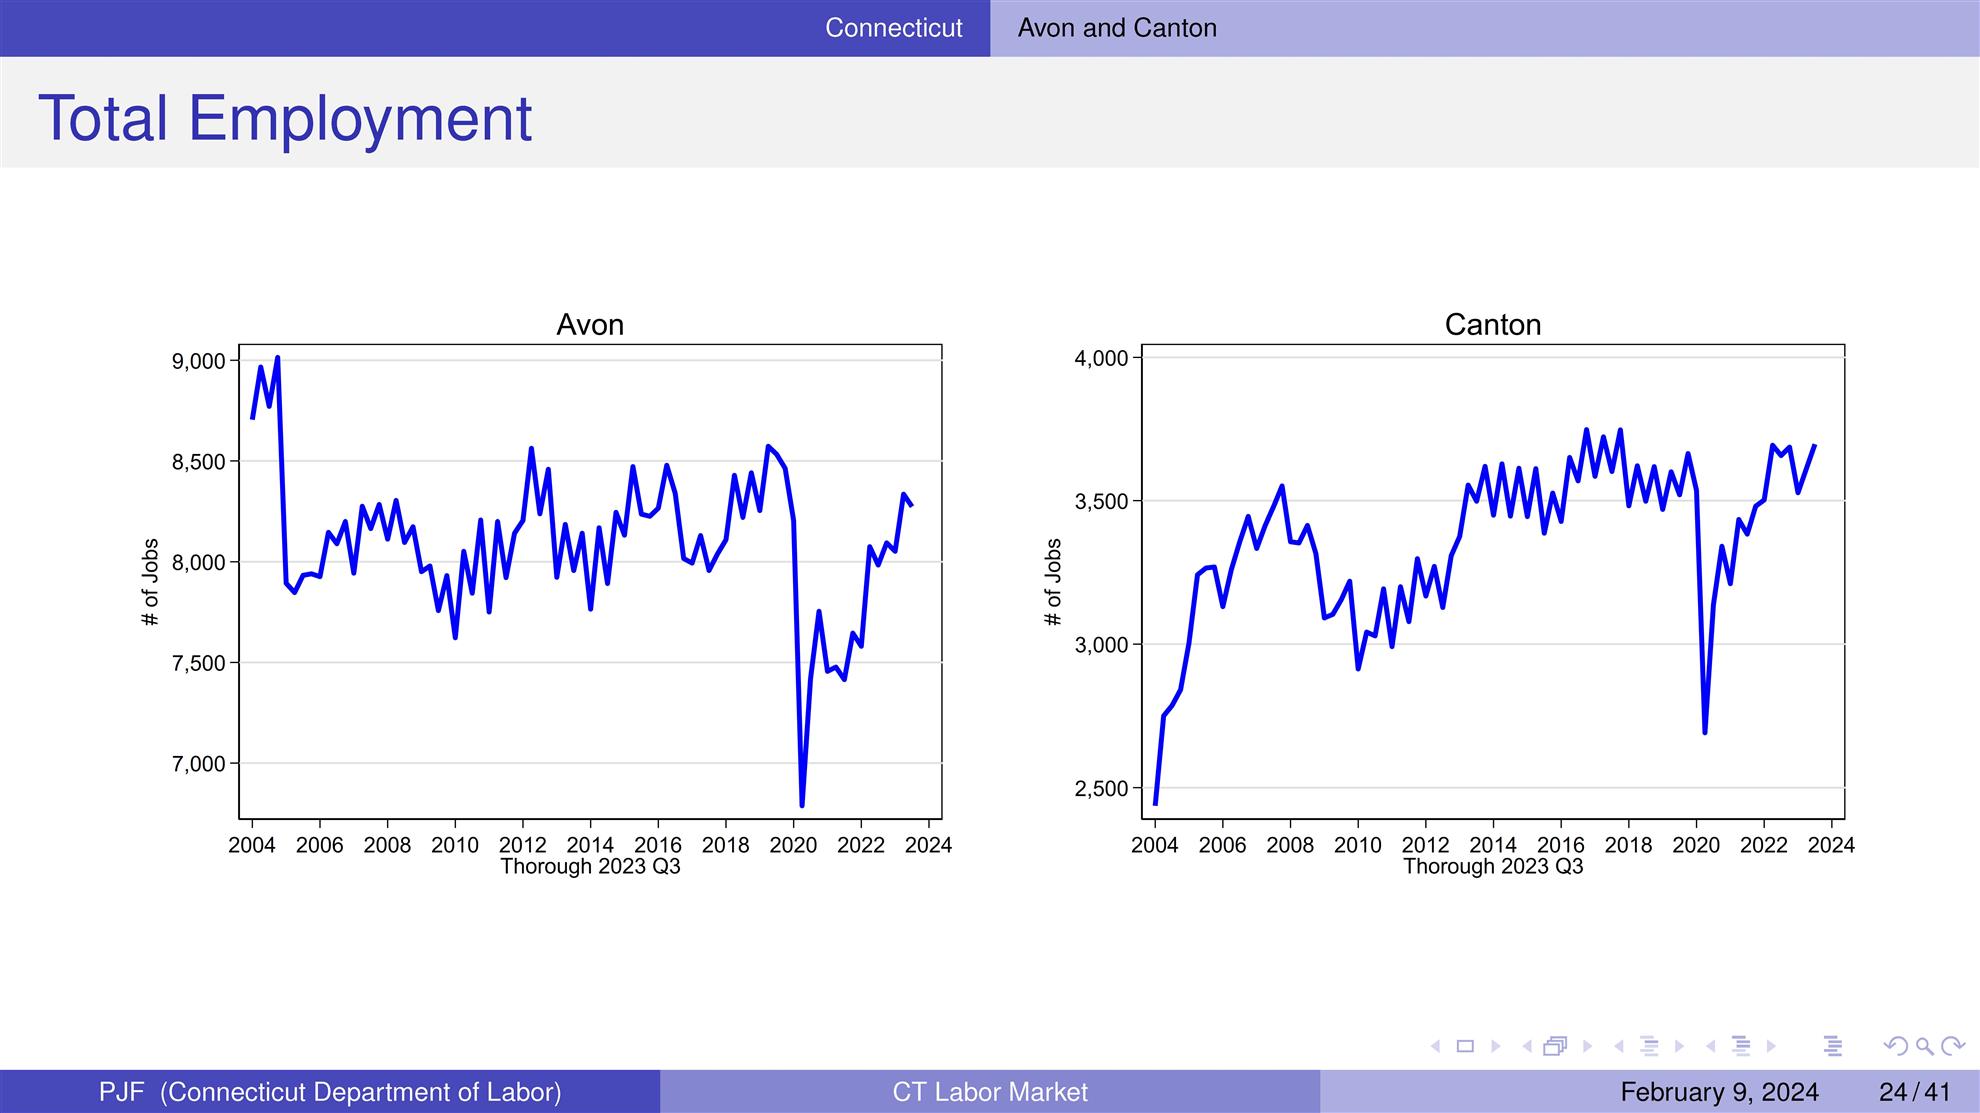The image size is (1980, 1113).
Task: Advance to next slide with right arrow
Action: pyautogui.click(x=1496, y=1046)
